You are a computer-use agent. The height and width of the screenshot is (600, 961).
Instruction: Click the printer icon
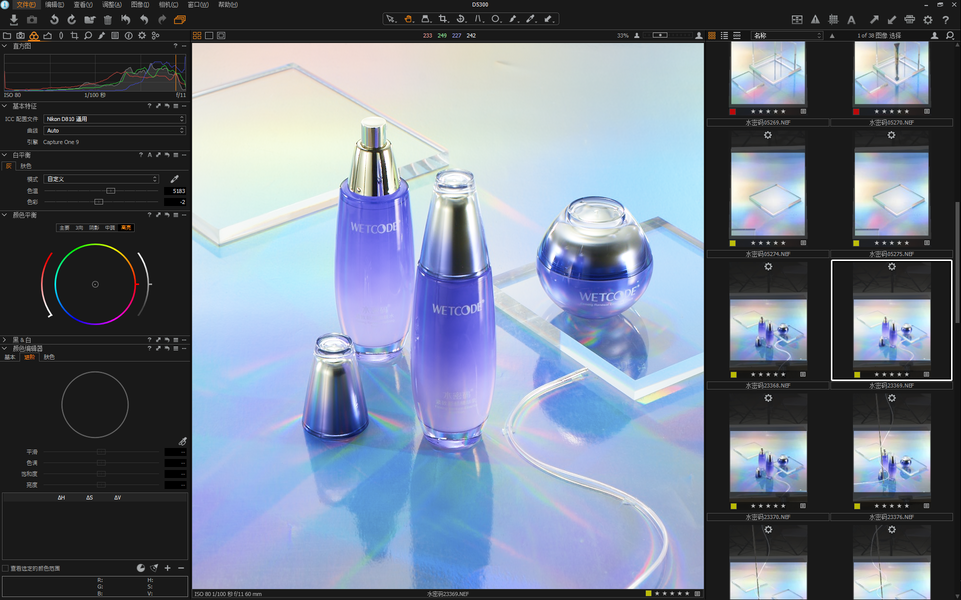[910, 20]
